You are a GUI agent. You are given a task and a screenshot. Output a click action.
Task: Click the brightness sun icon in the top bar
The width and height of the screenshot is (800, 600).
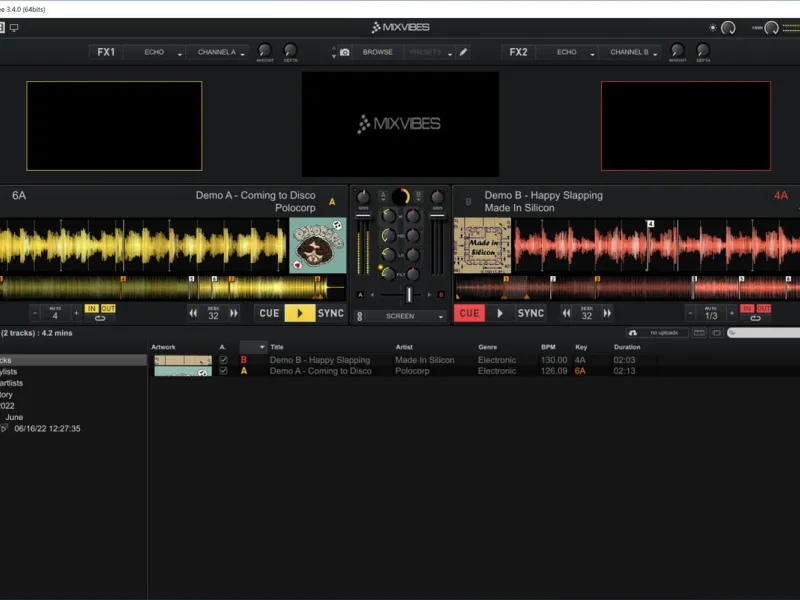[713, 28]
